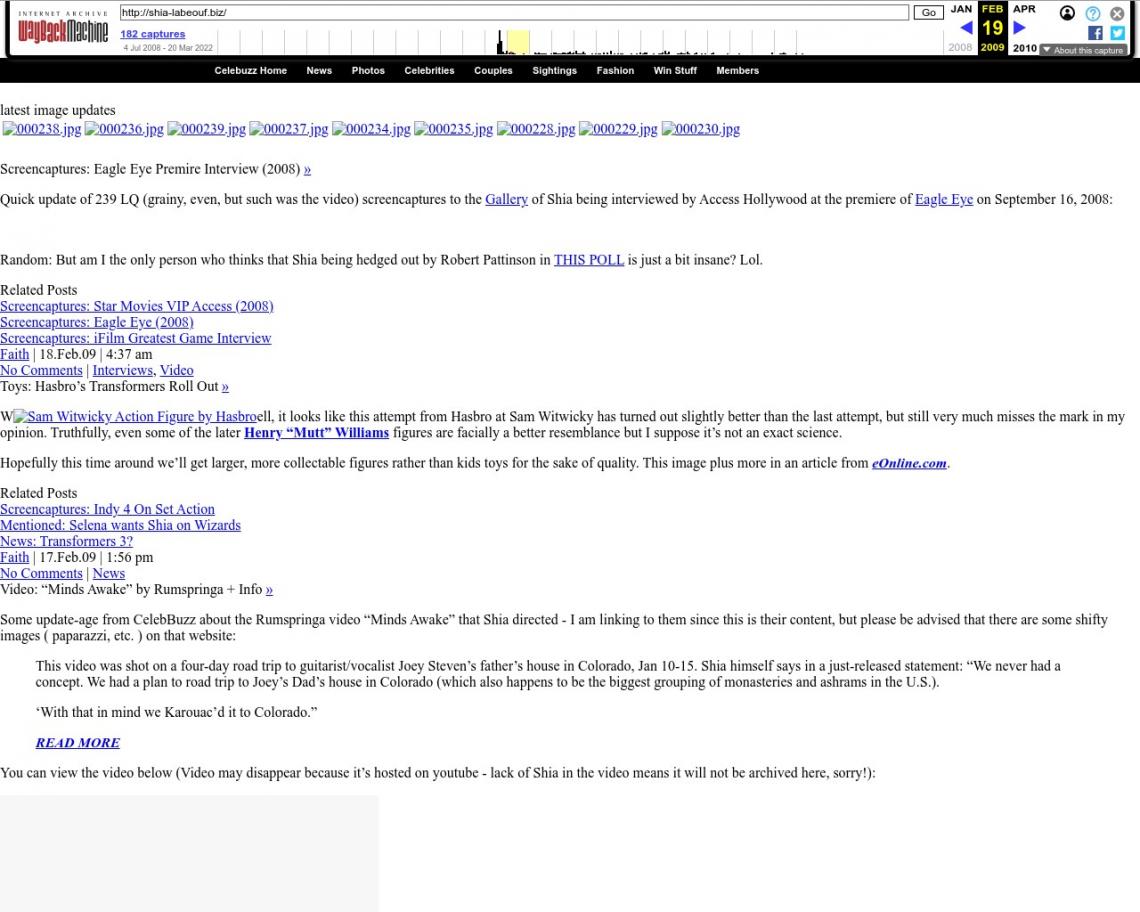The image size is (1140, 912).
Task: Click the READ MORE link
Action: pyautogui.click(x=78, y=743)
